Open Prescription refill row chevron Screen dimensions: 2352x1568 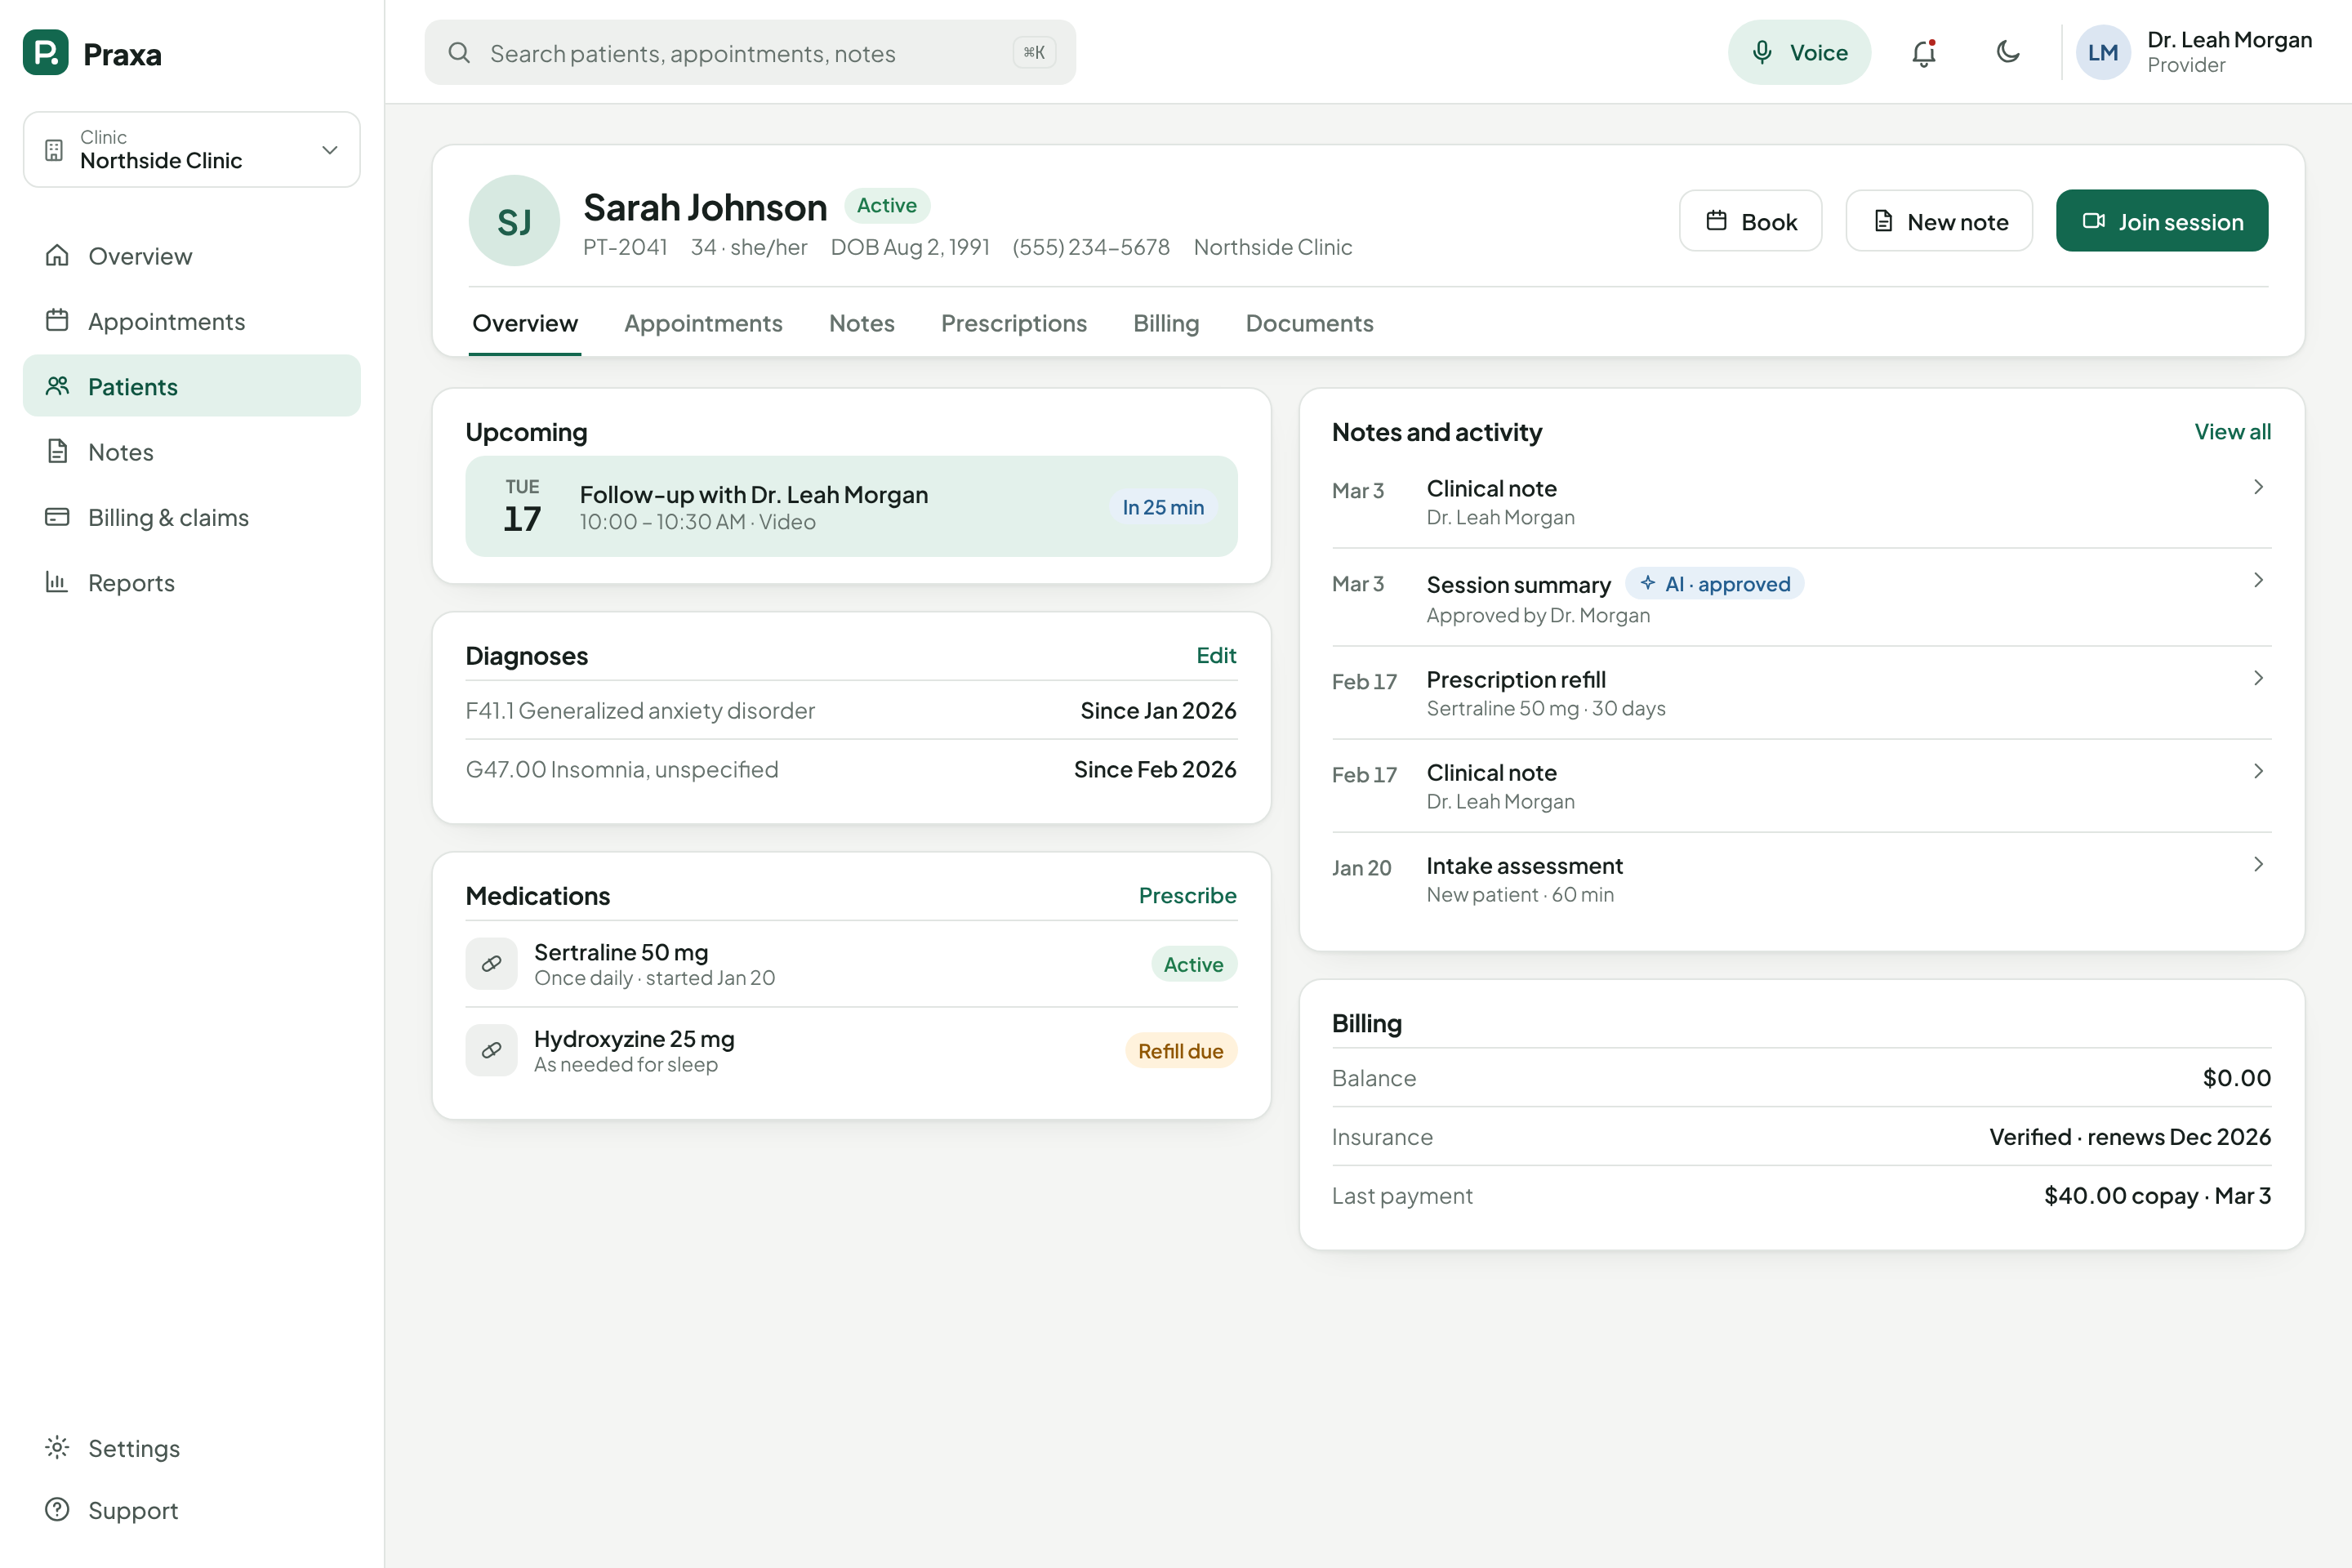coord(2258,678)
